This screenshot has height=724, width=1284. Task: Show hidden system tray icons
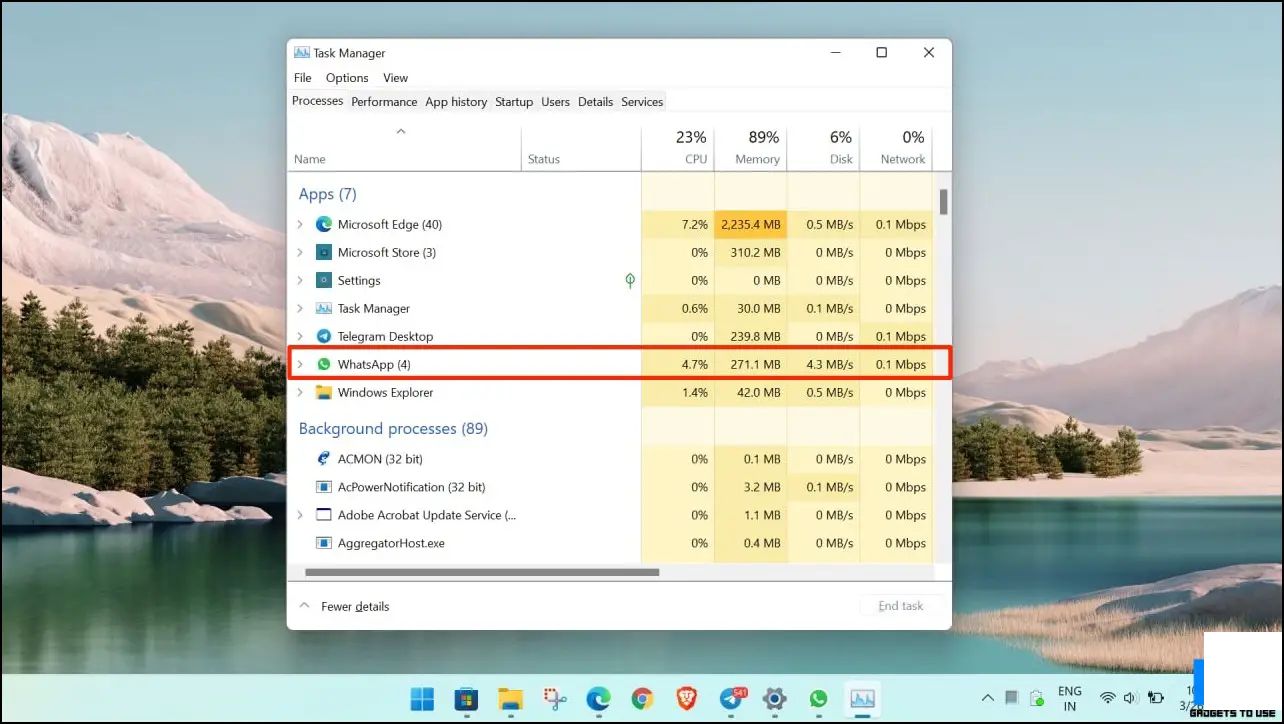(988, 698)
